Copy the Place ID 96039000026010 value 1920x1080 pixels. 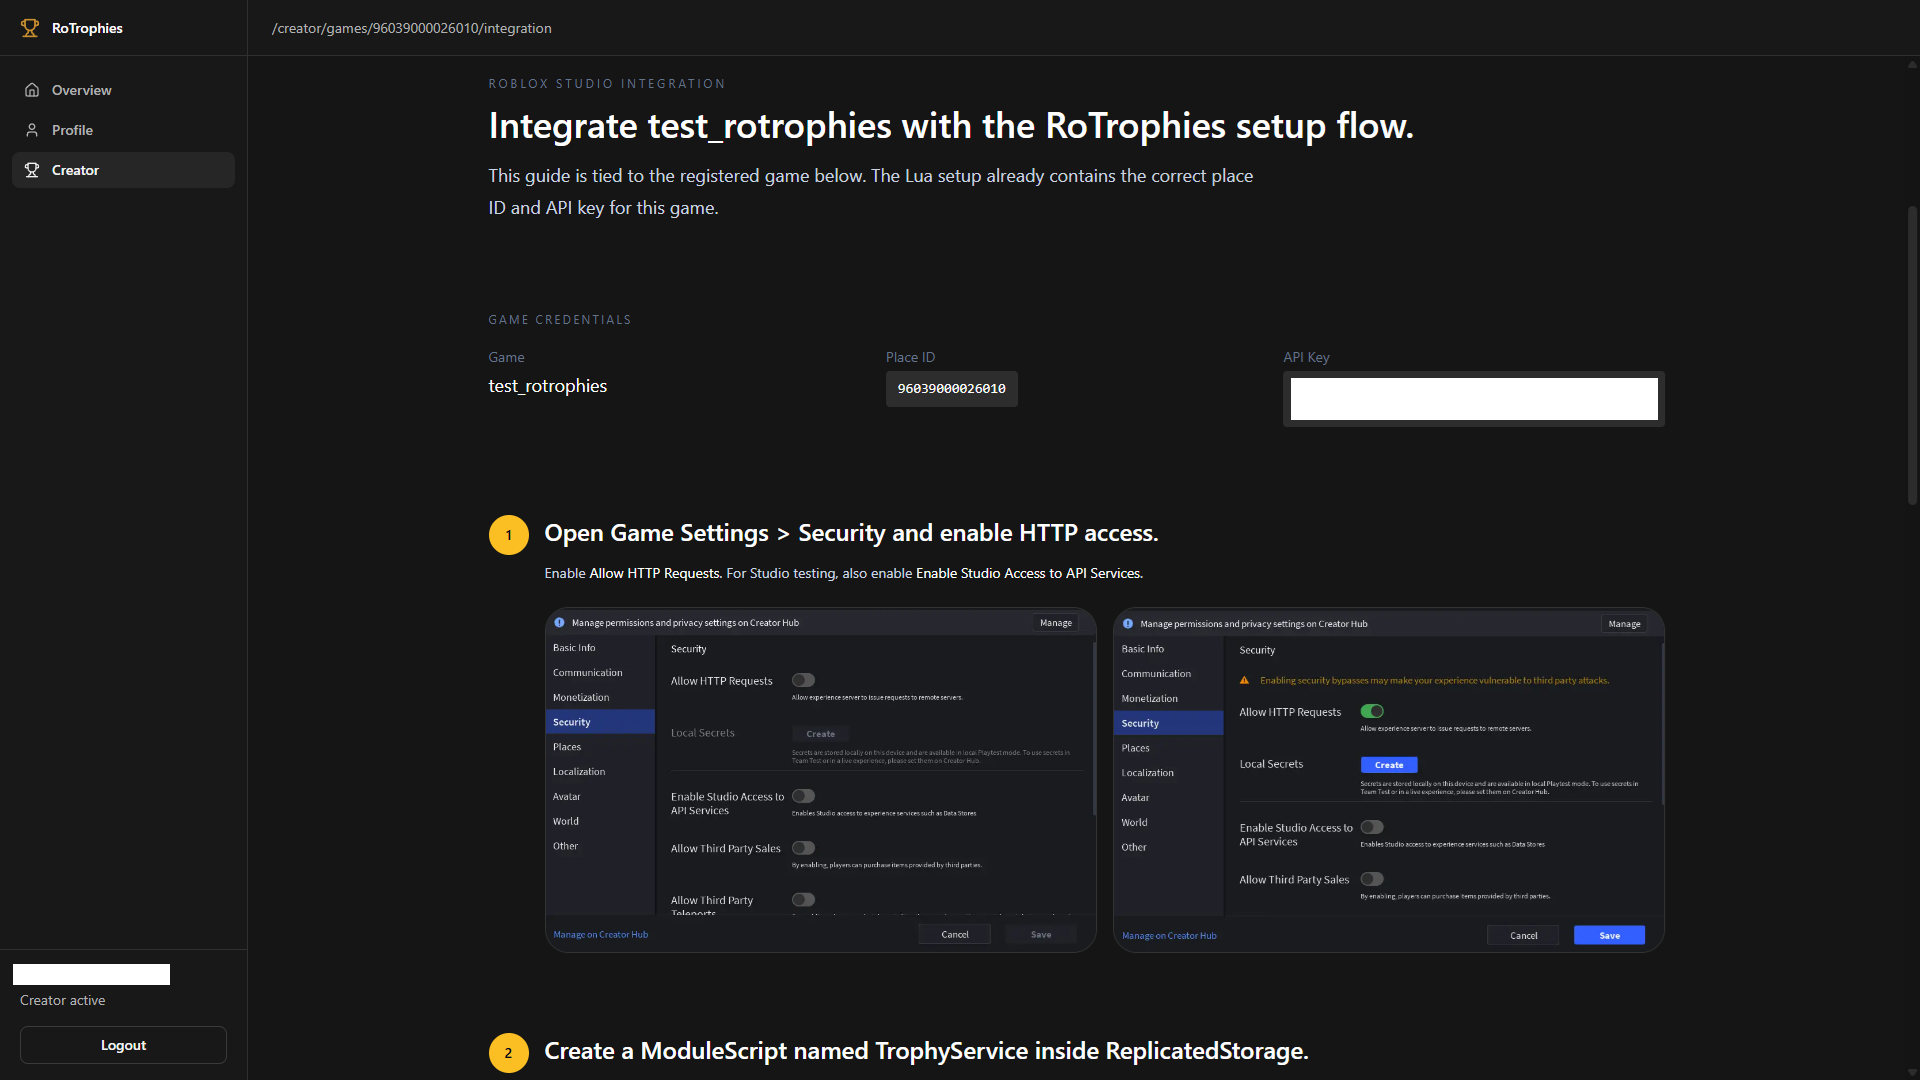(x=951, y=389)
